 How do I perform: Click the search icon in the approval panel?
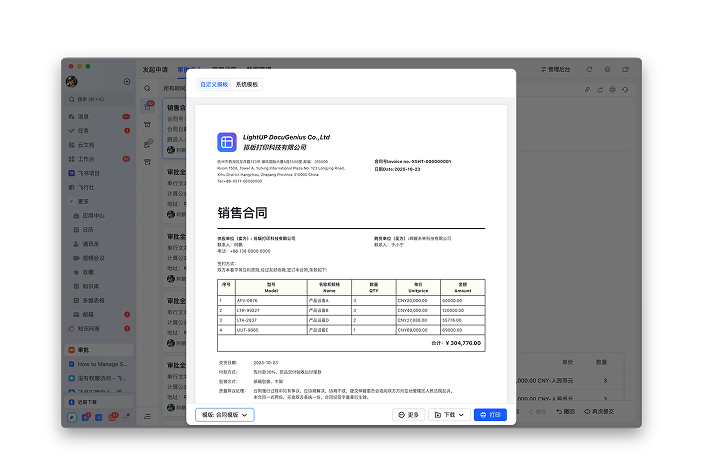(x=148, y=88)
